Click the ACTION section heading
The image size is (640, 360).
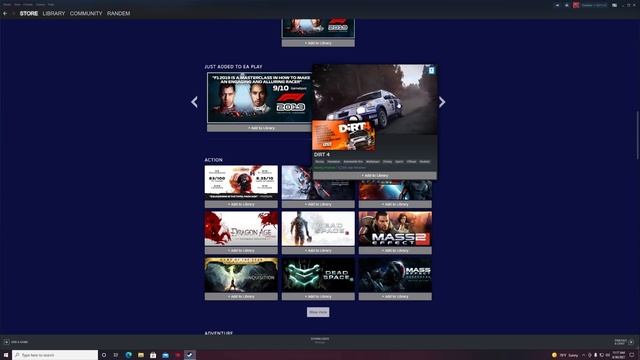[213, 160]
